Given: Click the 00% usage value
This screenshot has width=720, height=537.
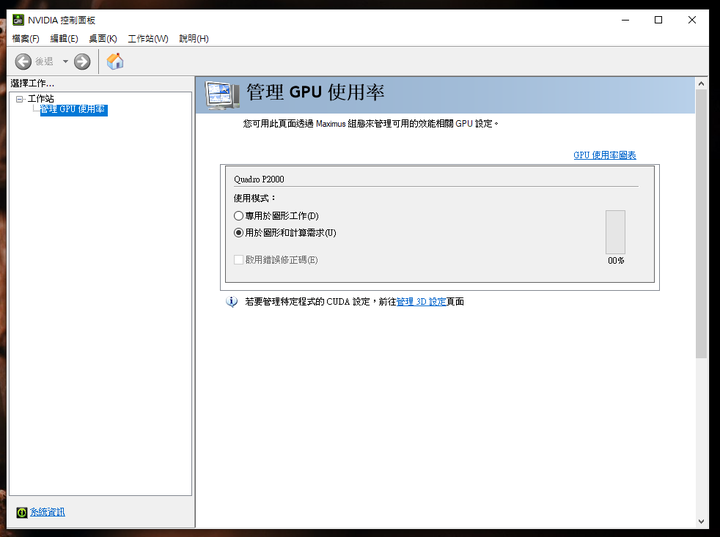Looking at the screenshot, I should [x=616, y=261].
